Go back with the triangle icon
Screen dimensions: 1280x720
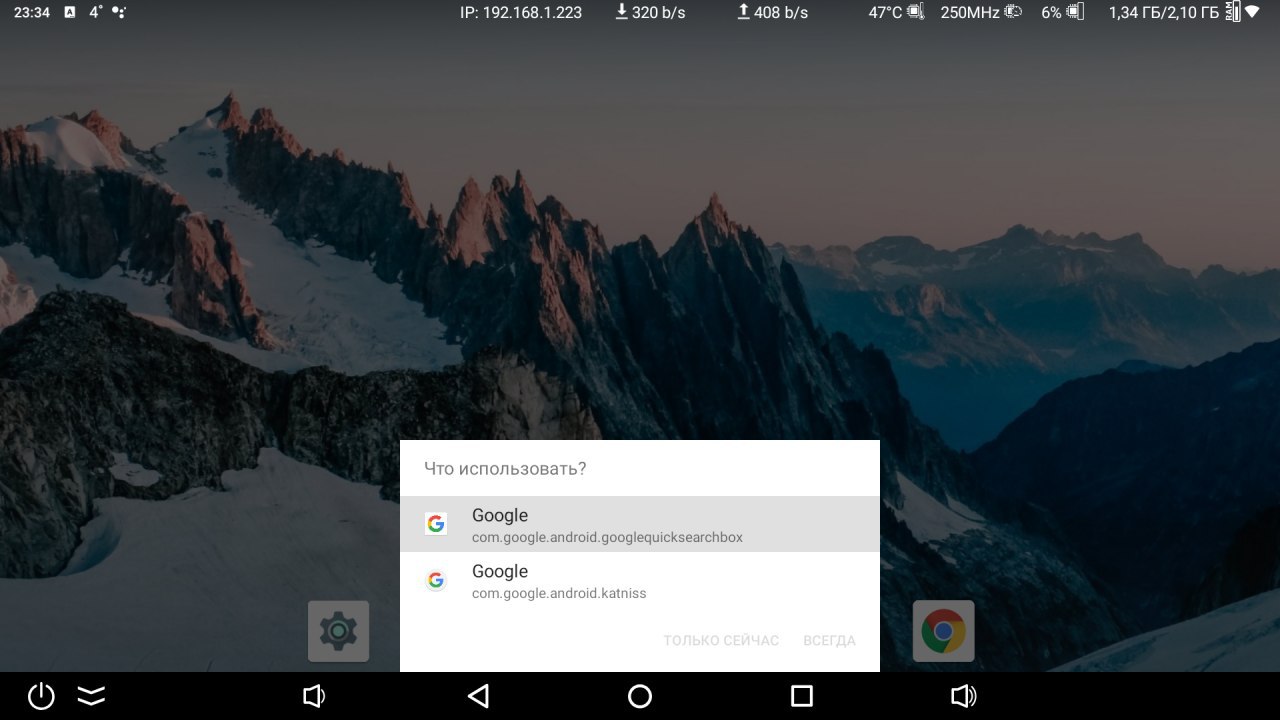pyautogui.click(x=478, y=696)
